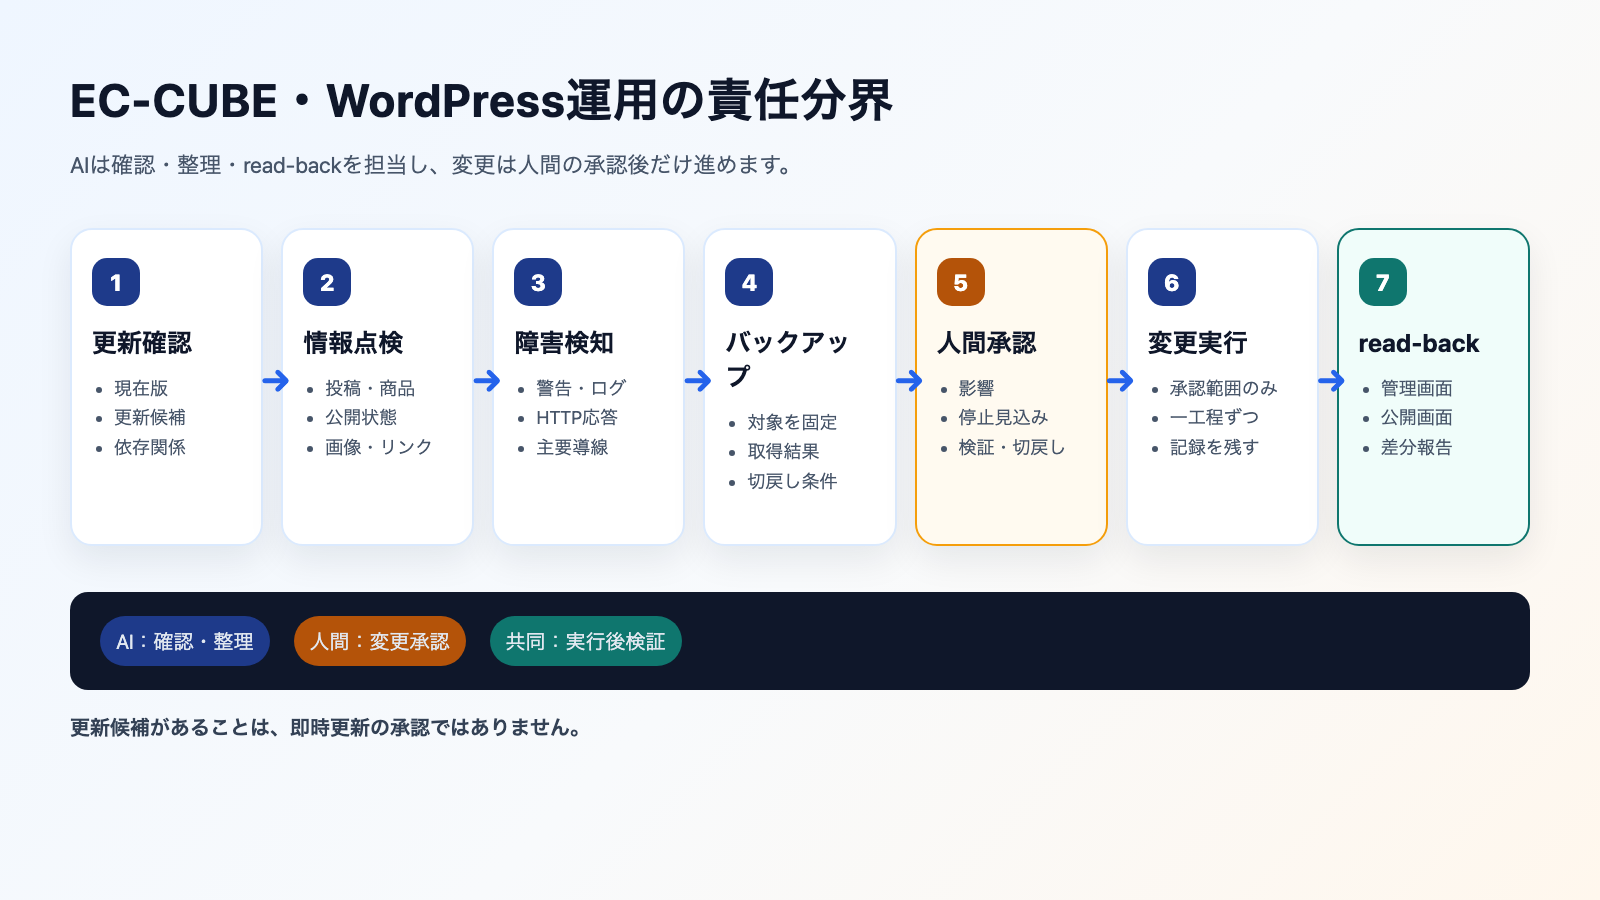The width and height of the screenshot is (1600, 900).
Task: Click the 切戻し条件 bullet item
Action: [792, 481]
